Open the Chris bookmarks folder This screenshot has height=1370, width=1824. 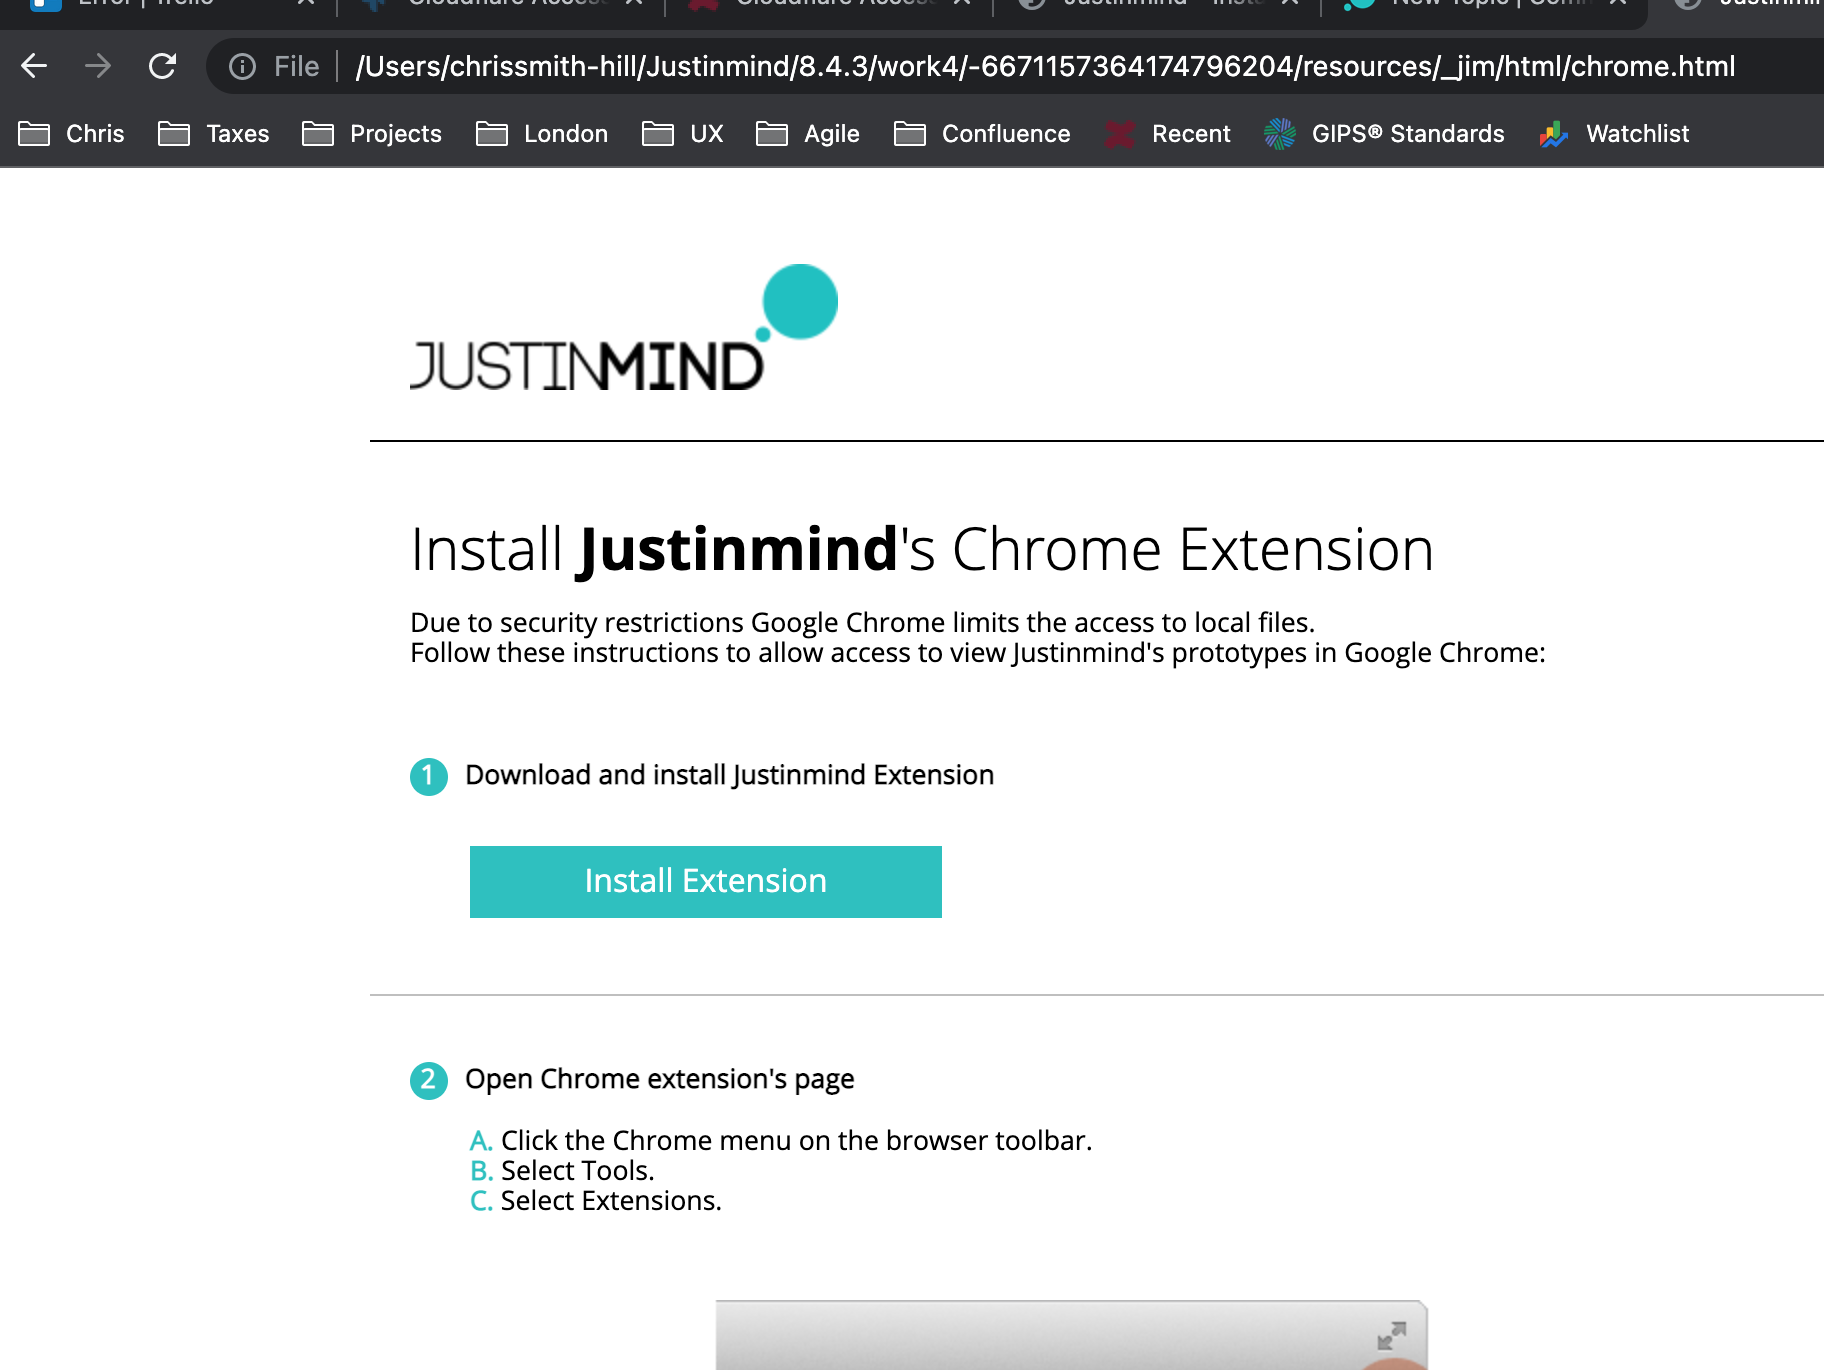(72, 134)
